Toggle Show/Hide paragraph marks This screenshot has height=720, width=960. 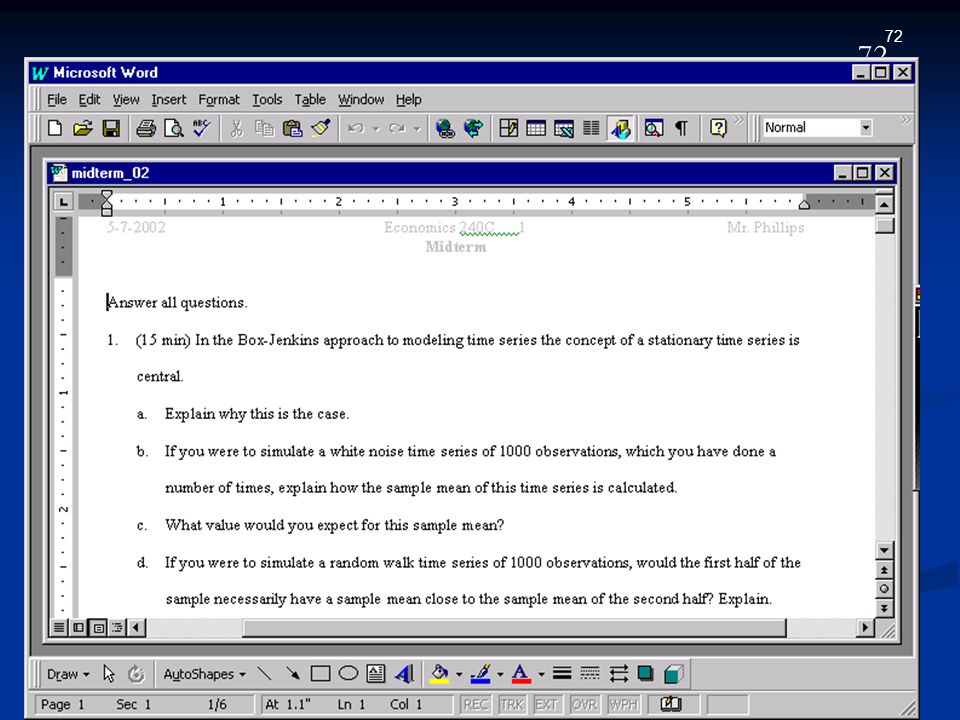pos(681,128)
